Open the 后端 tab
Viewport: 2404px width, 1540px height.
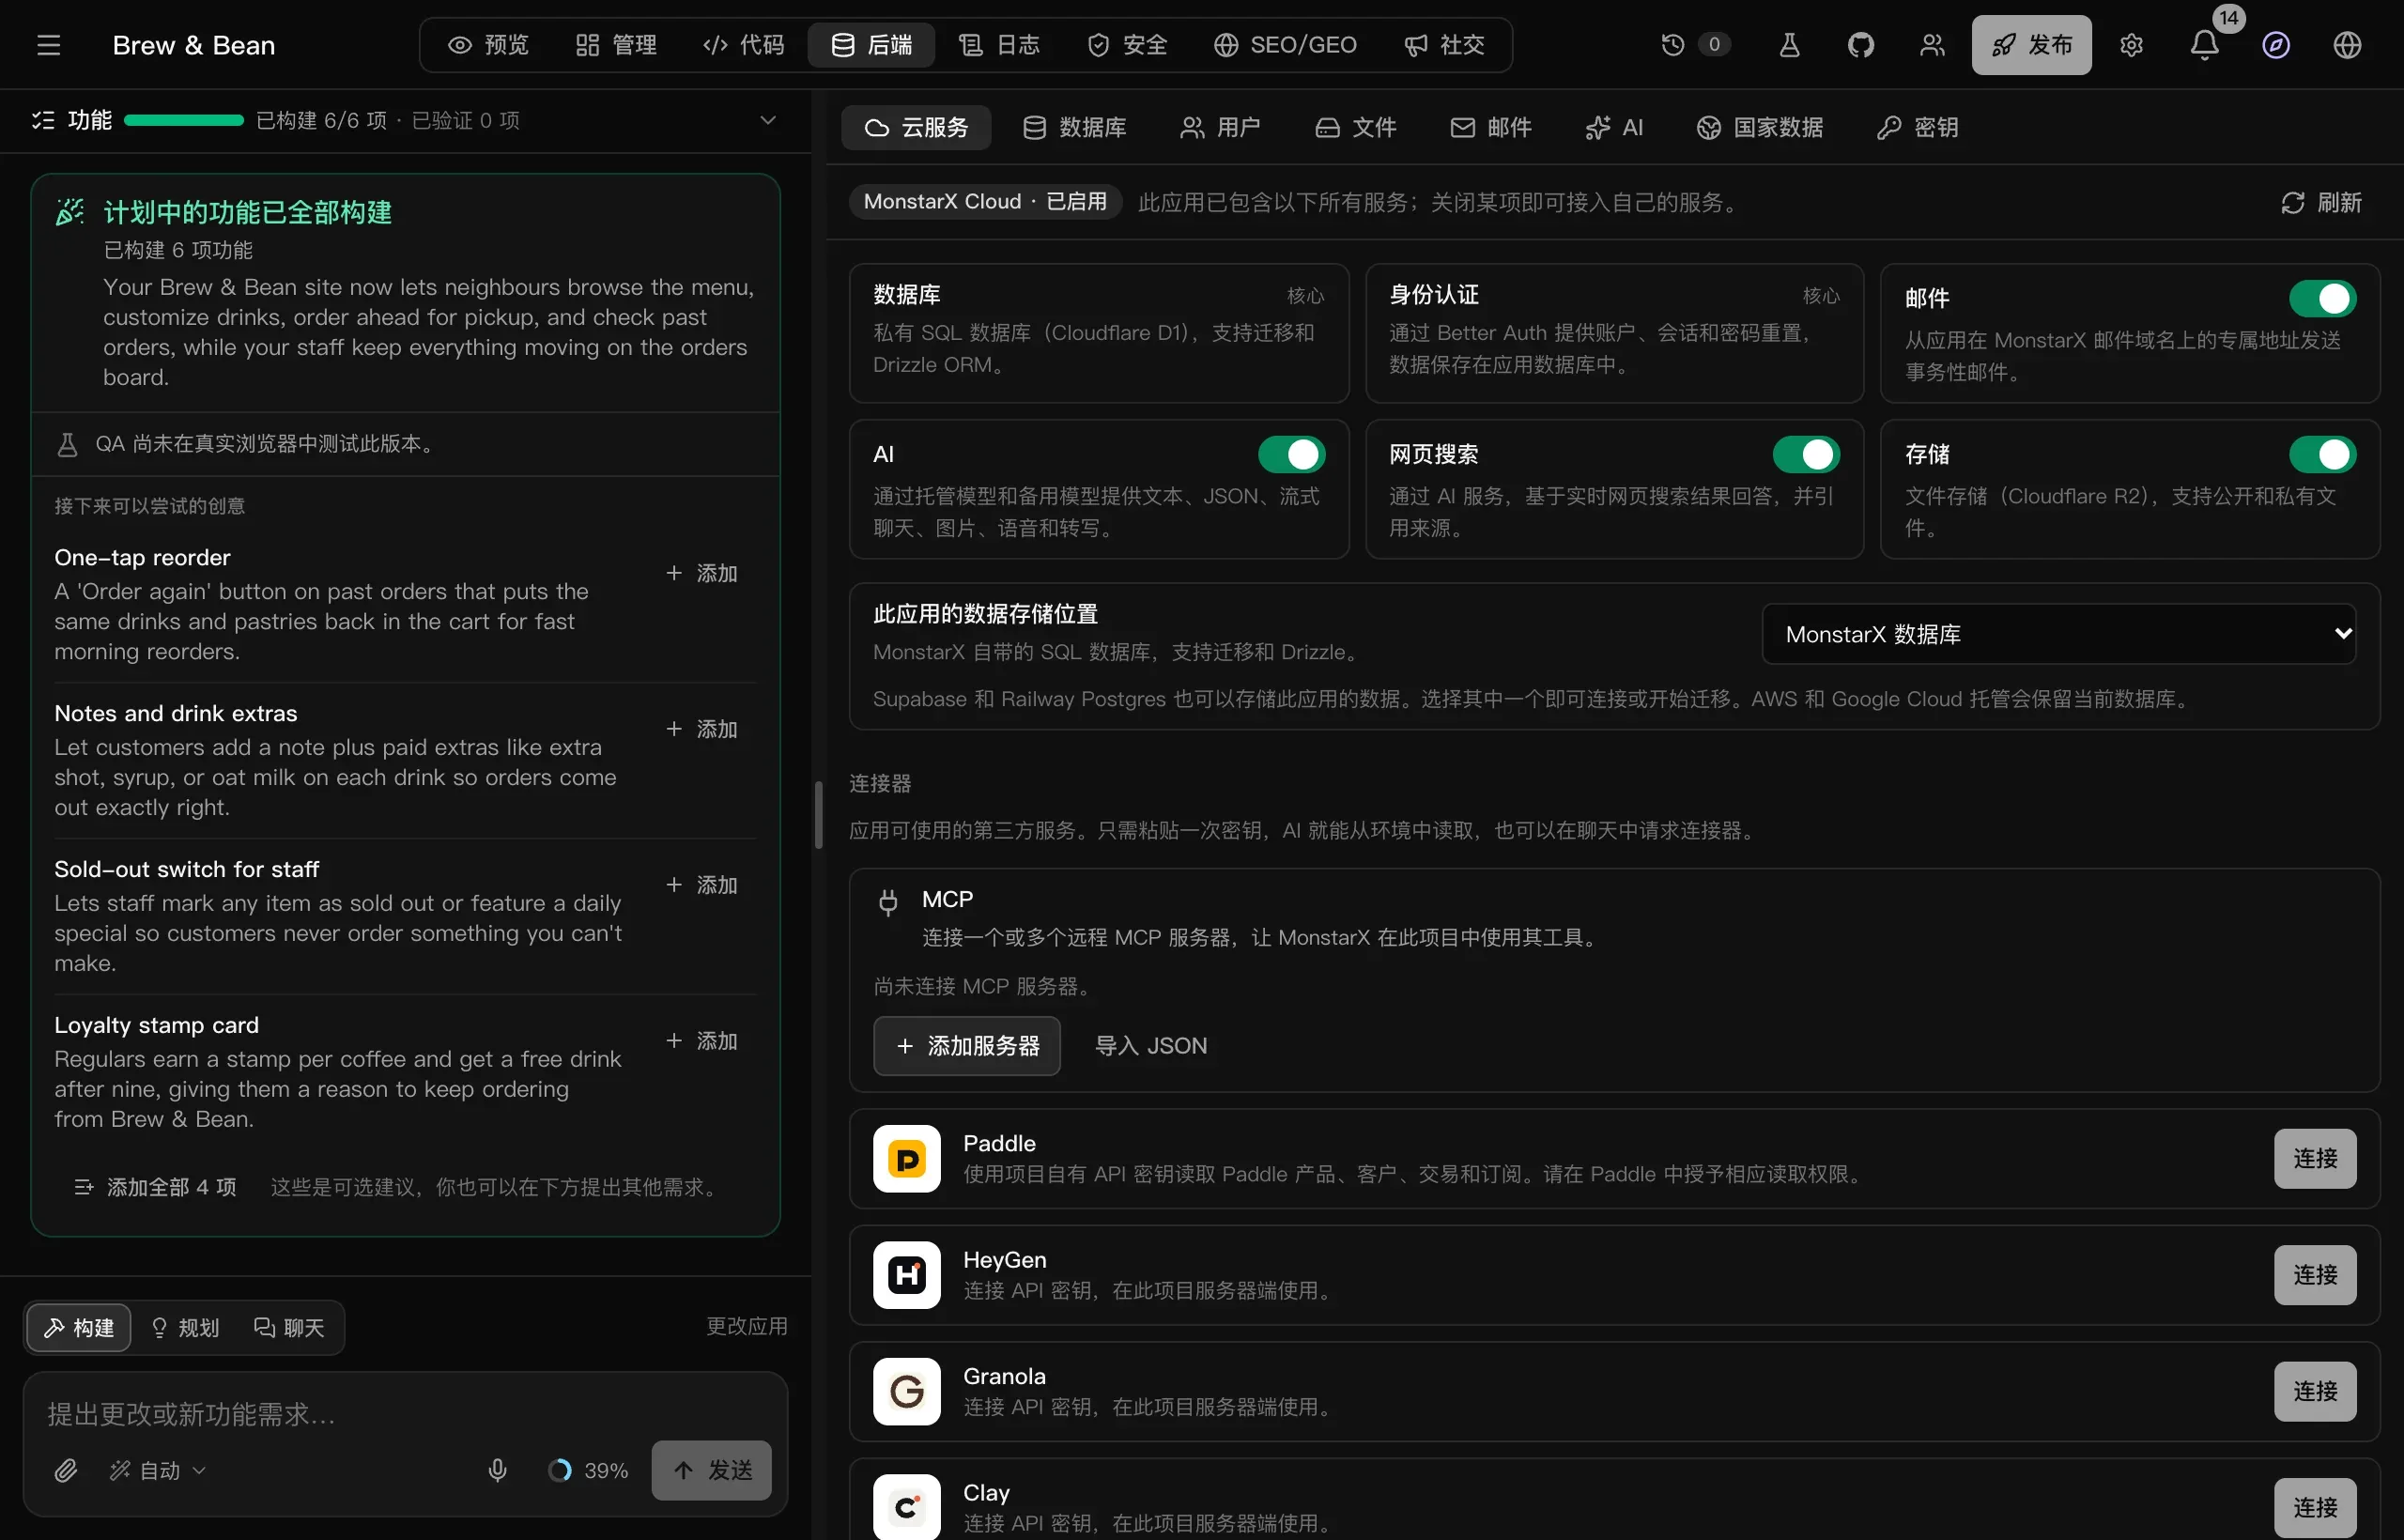coord(871,45)
